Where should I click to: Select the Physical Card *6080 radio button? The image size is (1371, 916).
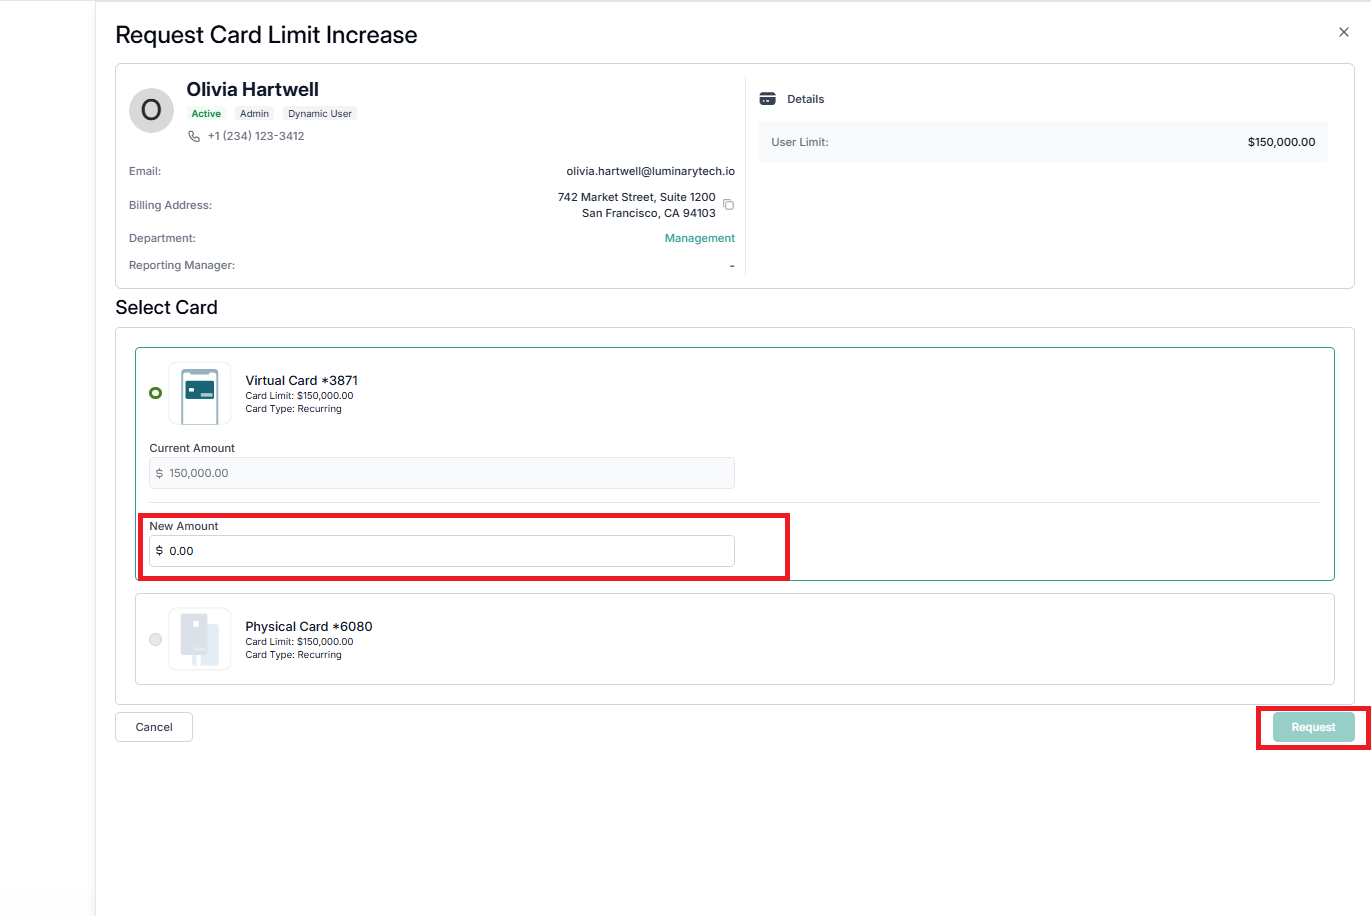coord(155,639)
